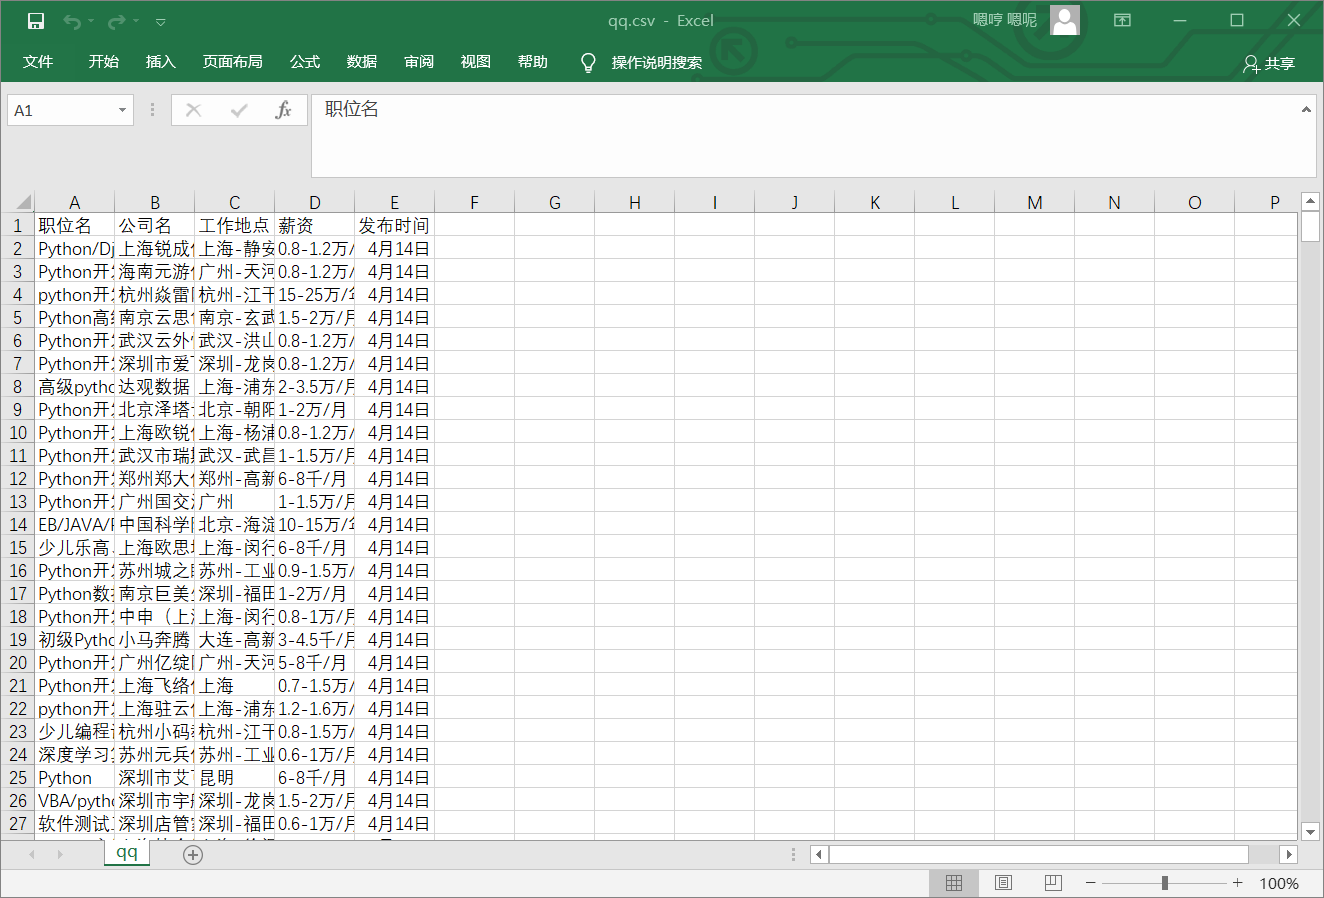This screenshot has height=898, width=1324.
Task: Select header cell 公司名
Action: coord(155,226)
